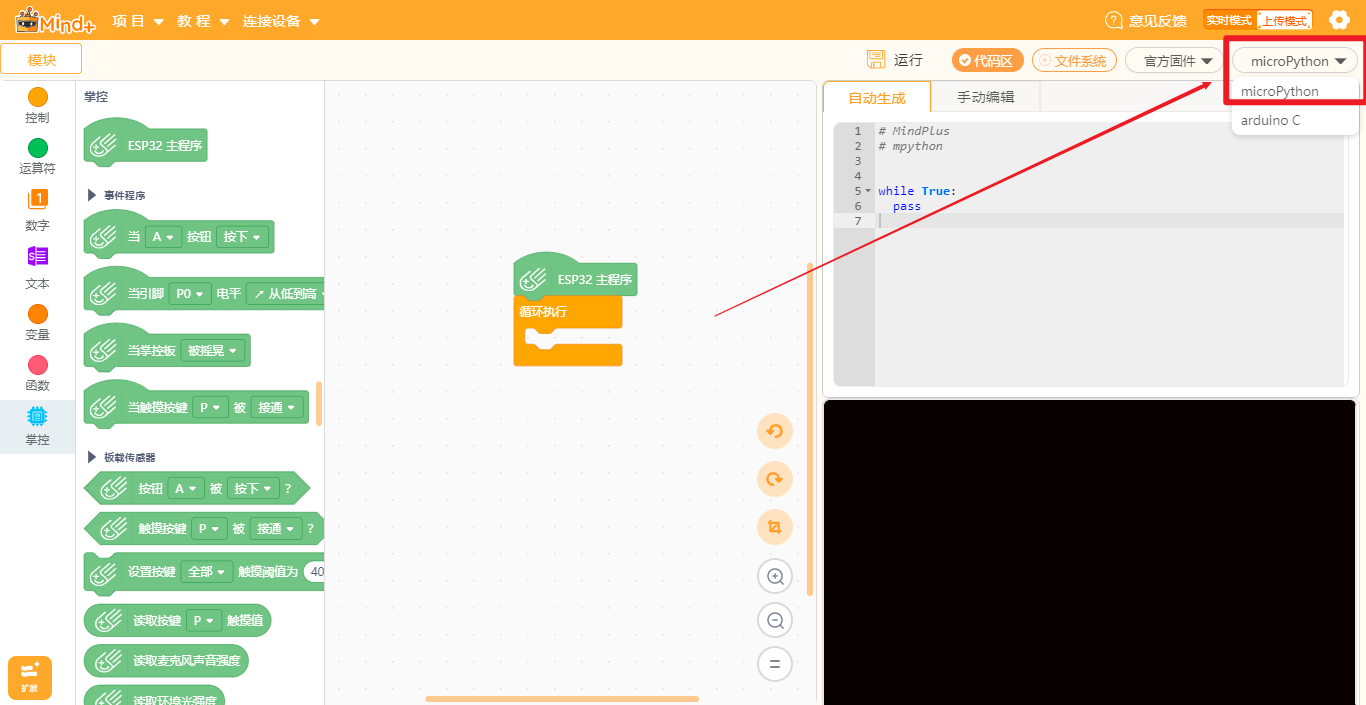Open the A dropdown in 按钮 被 按下? block

pos(185,489)
